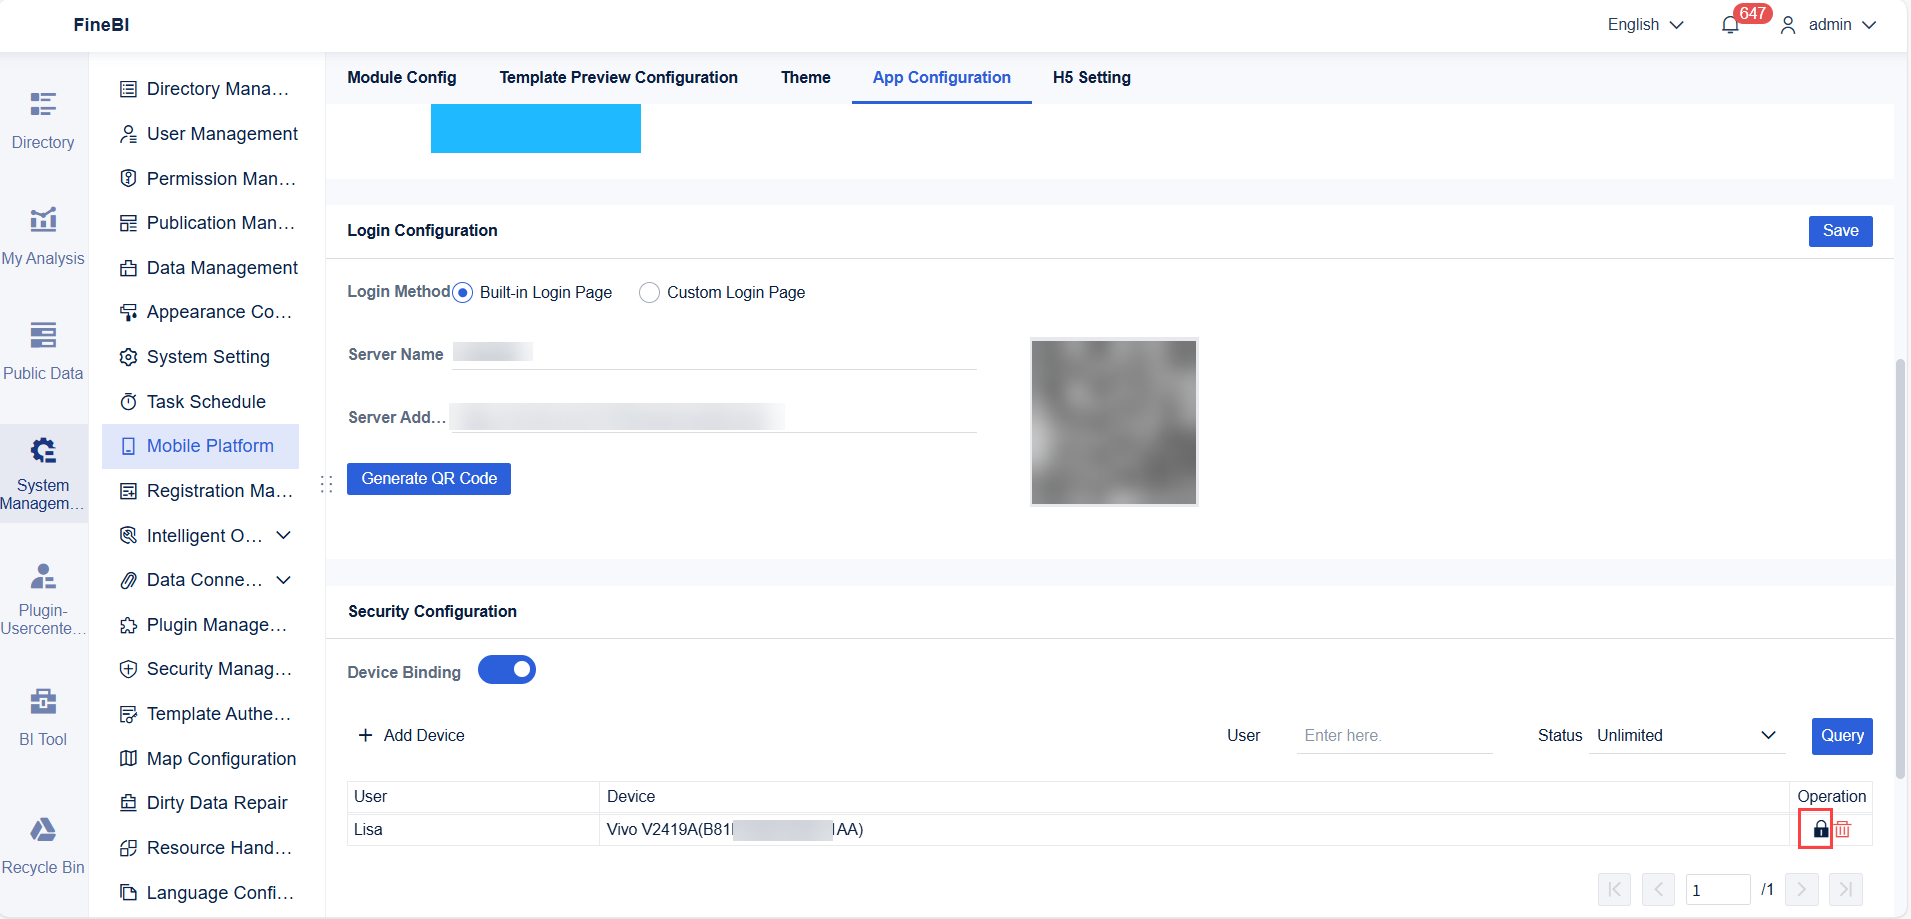The image size is (1911, 919).
Task: Switch to Theme tab
Action: (x=806, y=78)
